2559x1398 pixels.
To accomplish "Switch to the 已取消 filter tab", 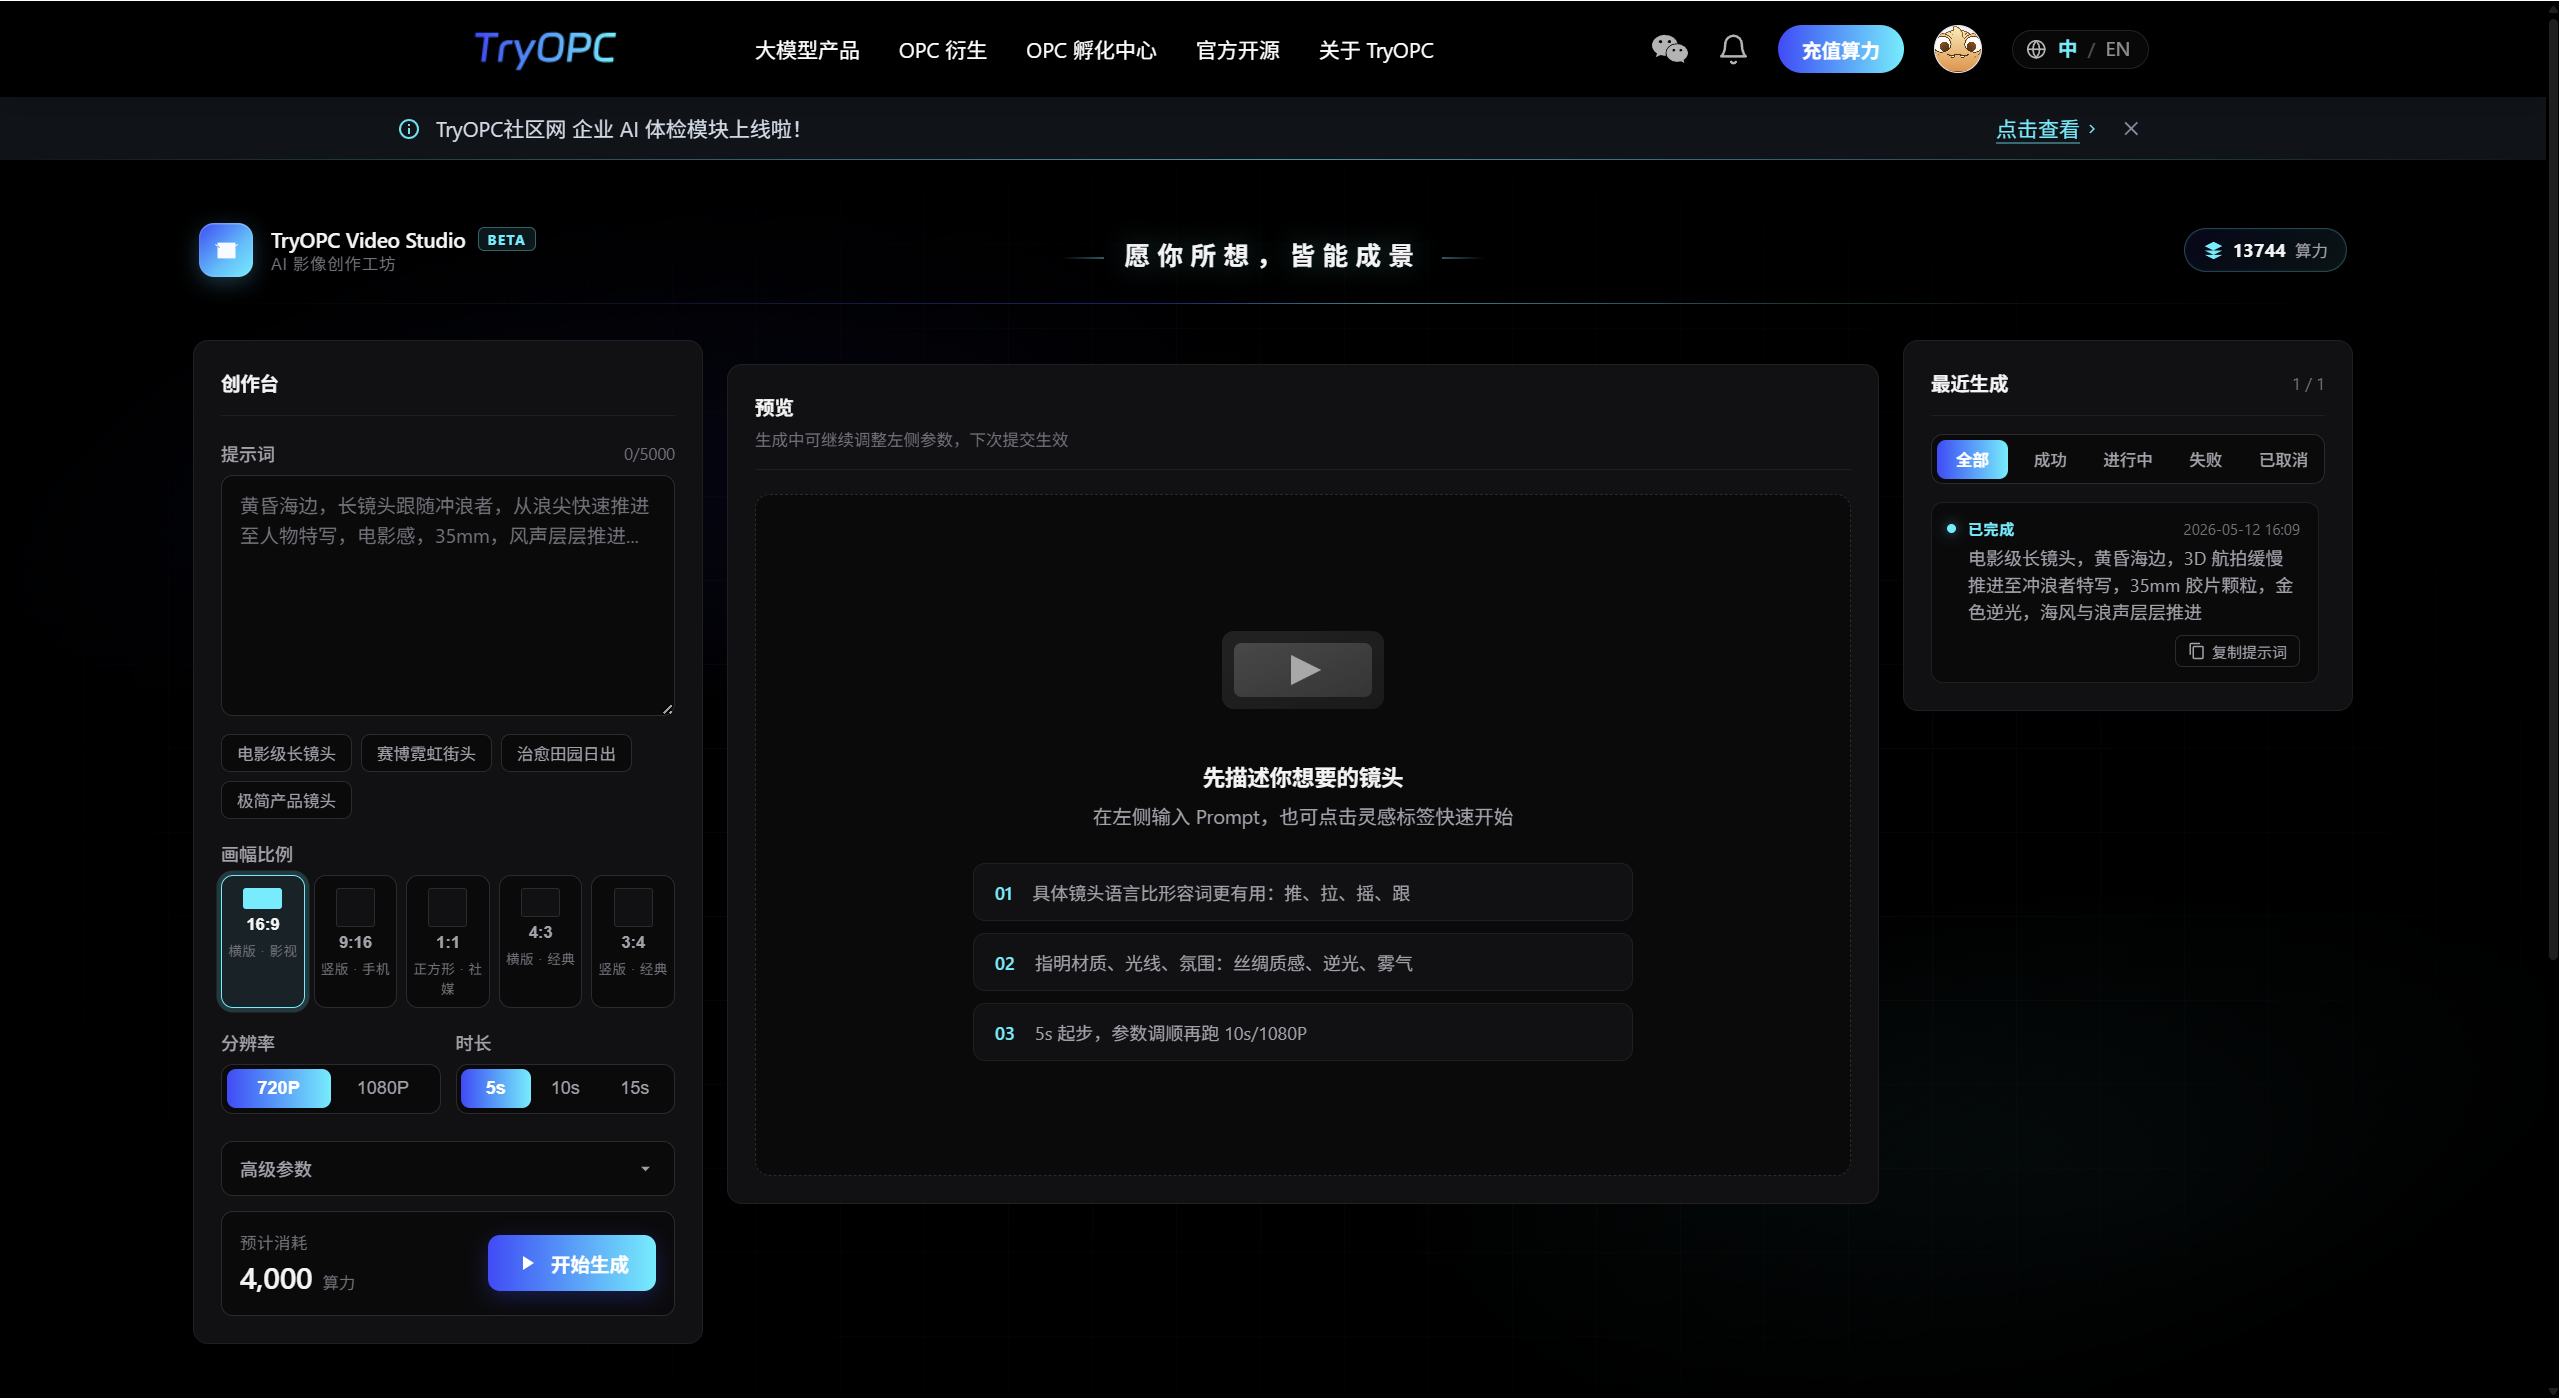I will tap(2282, 459).
